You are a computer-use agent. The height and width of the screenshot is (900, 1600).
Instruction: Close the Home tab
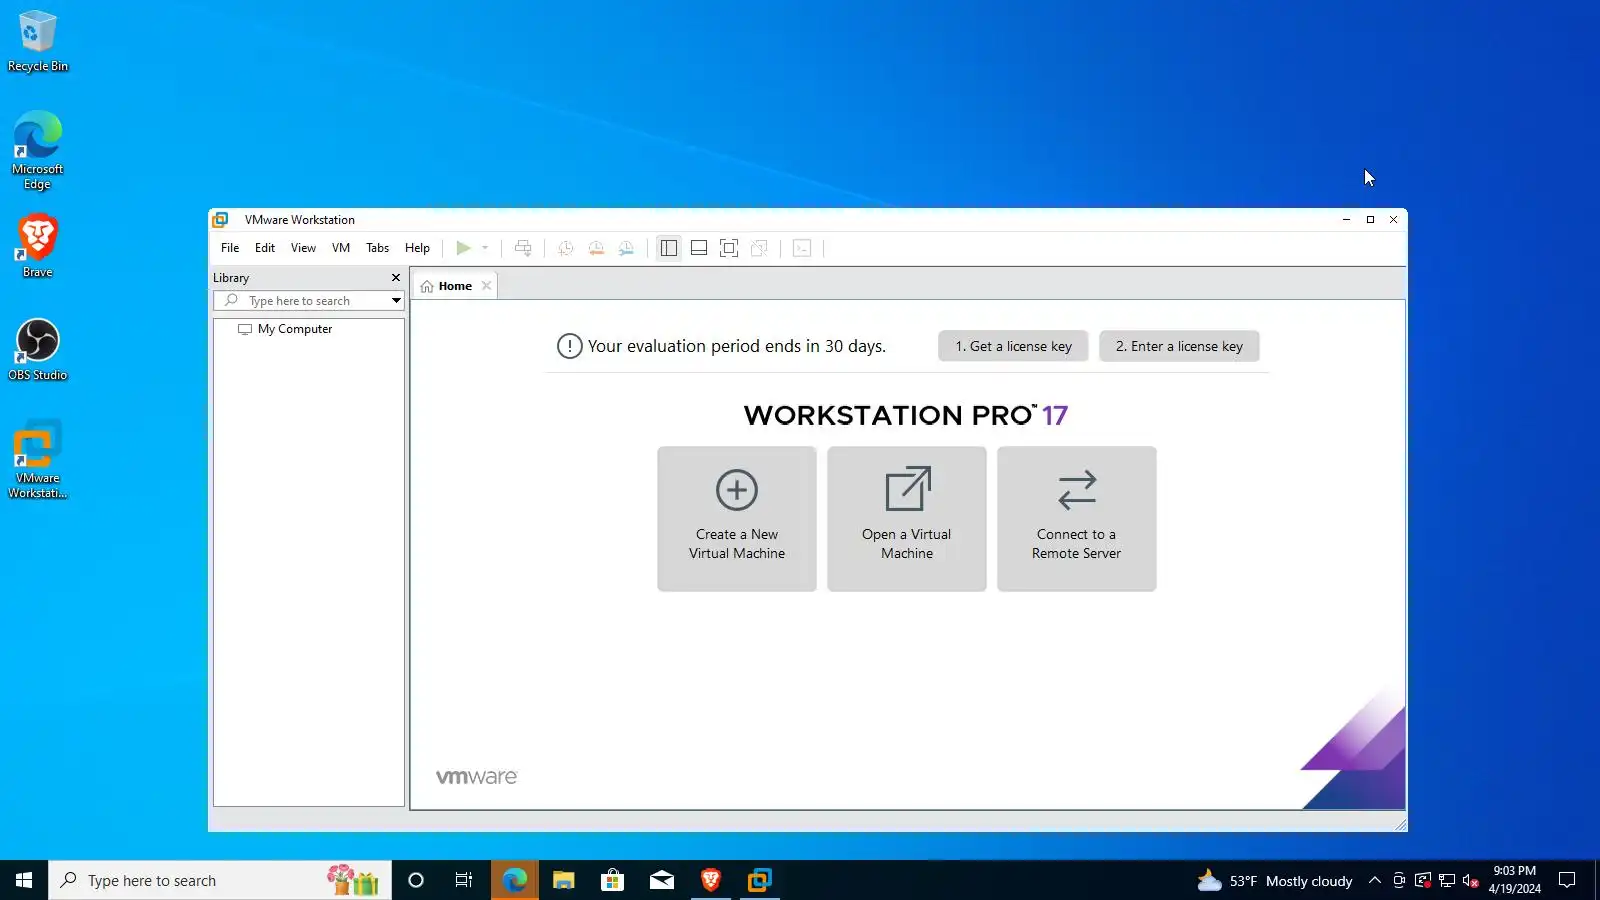coord(486,286)
